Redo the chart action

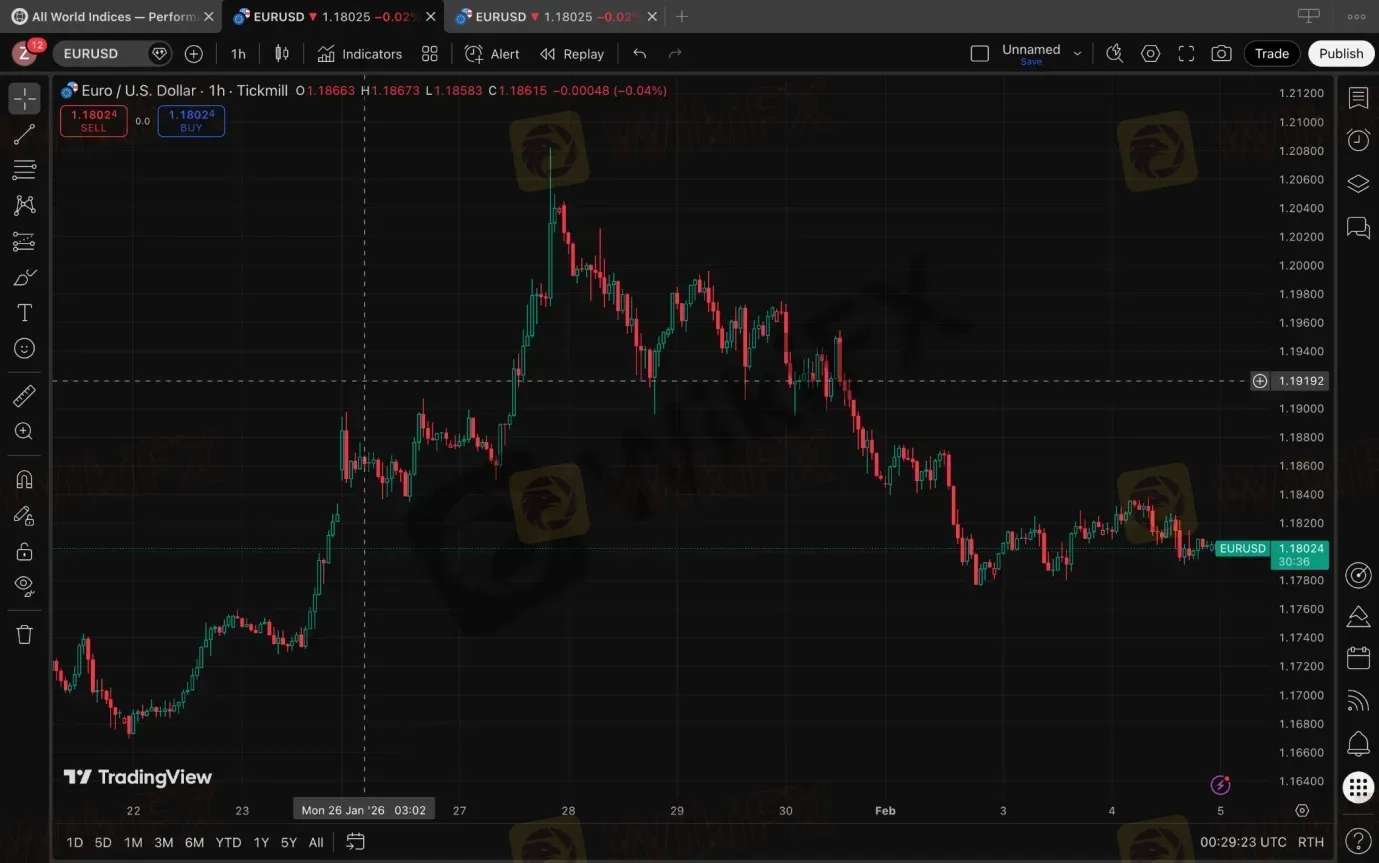click(675, 54)
